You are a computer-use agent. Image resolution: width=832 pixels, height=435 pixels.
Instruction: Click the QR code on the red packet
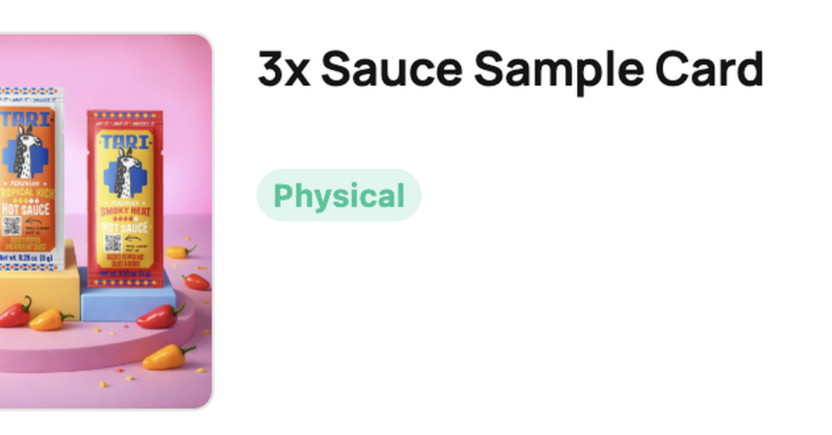coord(112,243)
